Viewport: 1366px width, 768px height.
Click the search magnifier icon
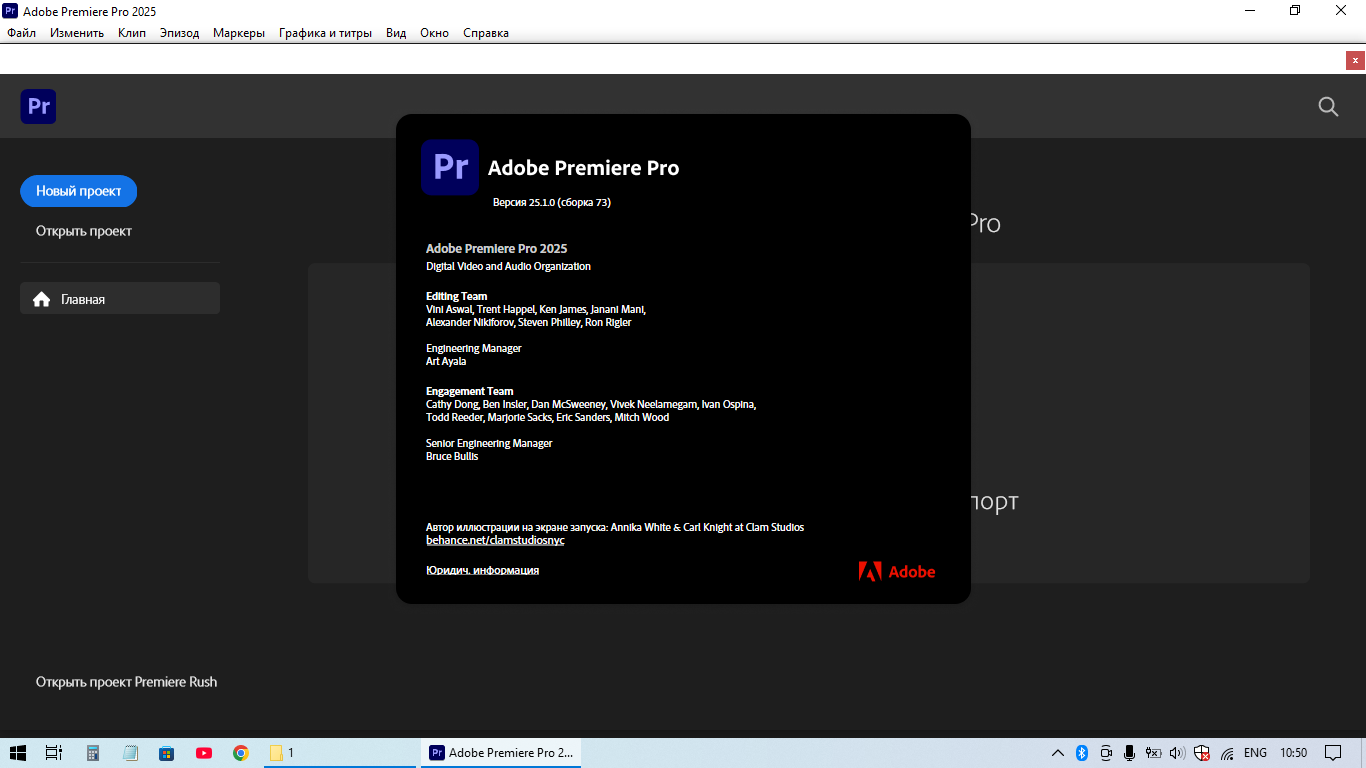[x=1328, y=106]
